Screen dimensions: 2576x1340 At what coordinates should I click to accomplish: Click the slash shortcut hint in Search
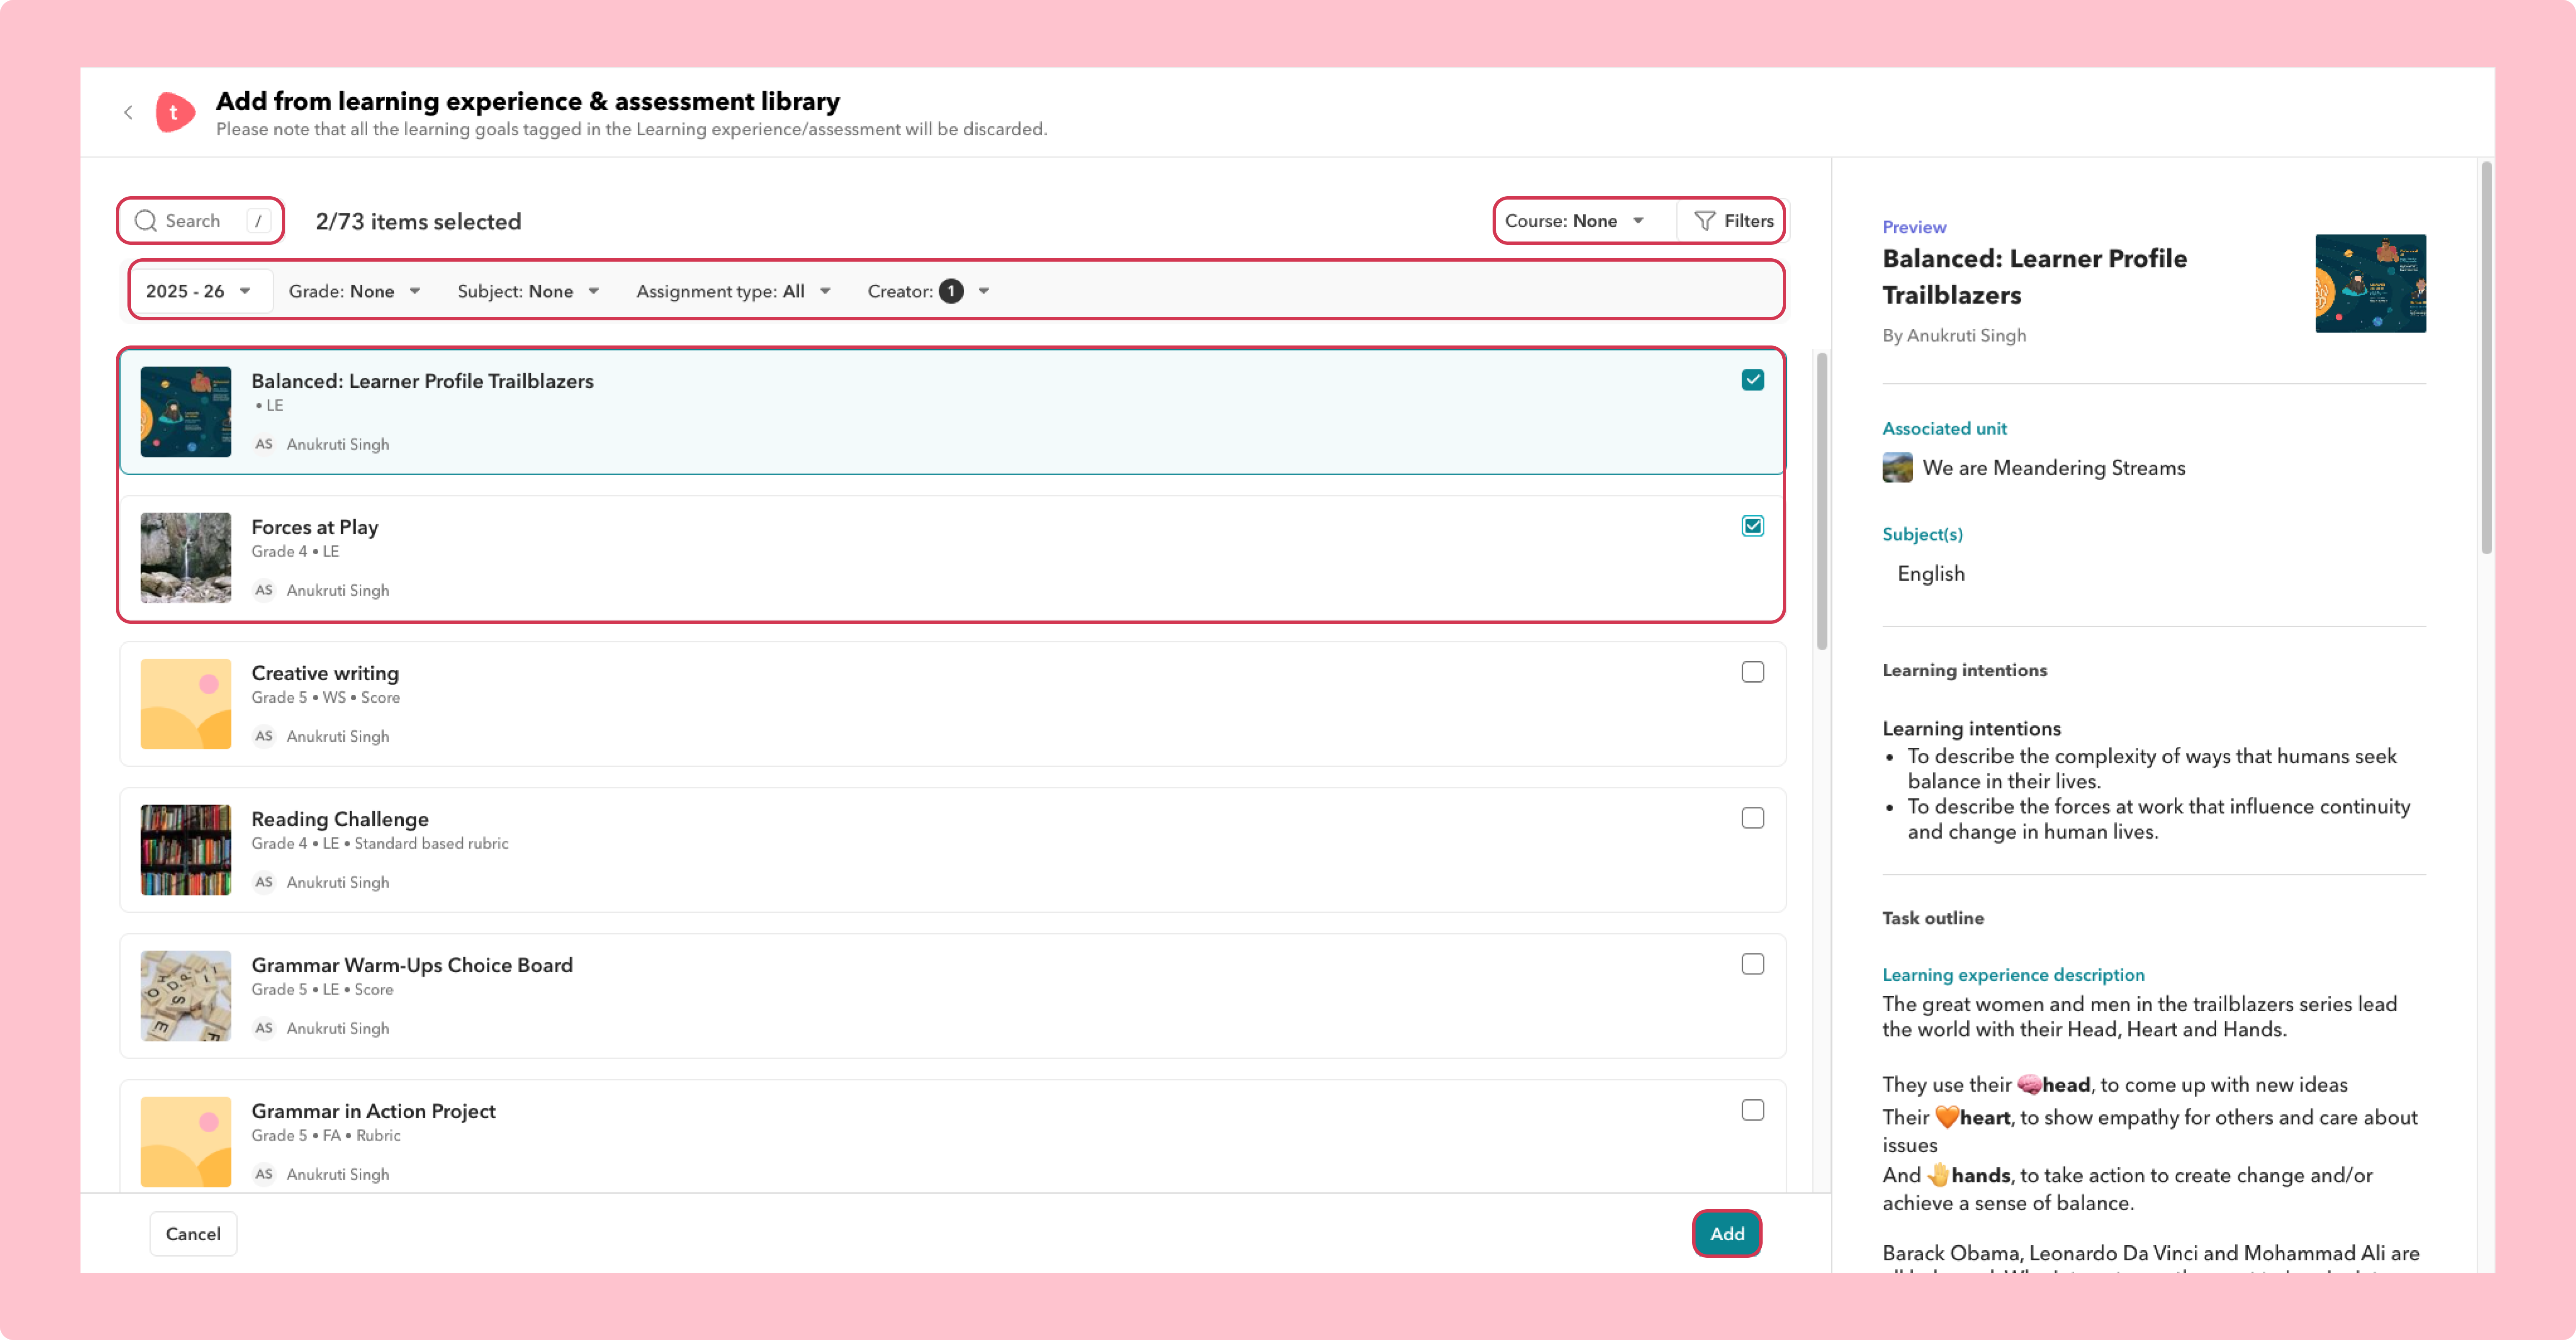pyautogui.click(x=258, y=221)
